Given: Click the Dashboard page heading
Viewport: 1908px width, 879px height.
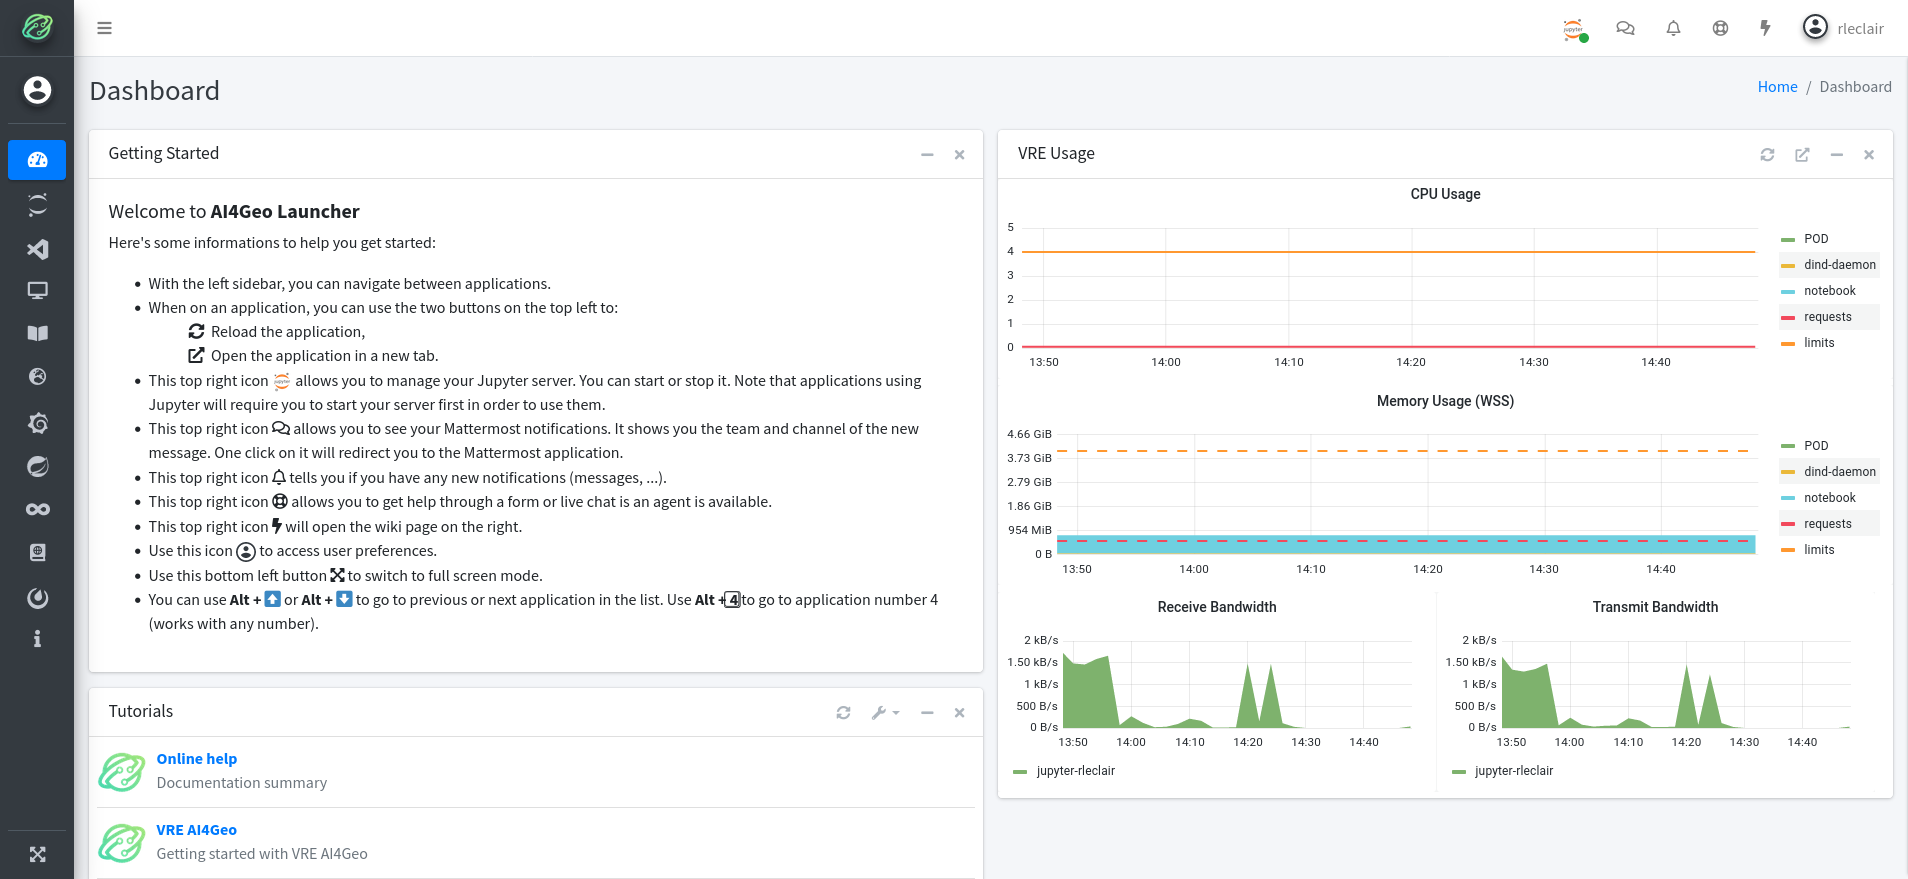Looking at the screenshot, I should [155, 91].
